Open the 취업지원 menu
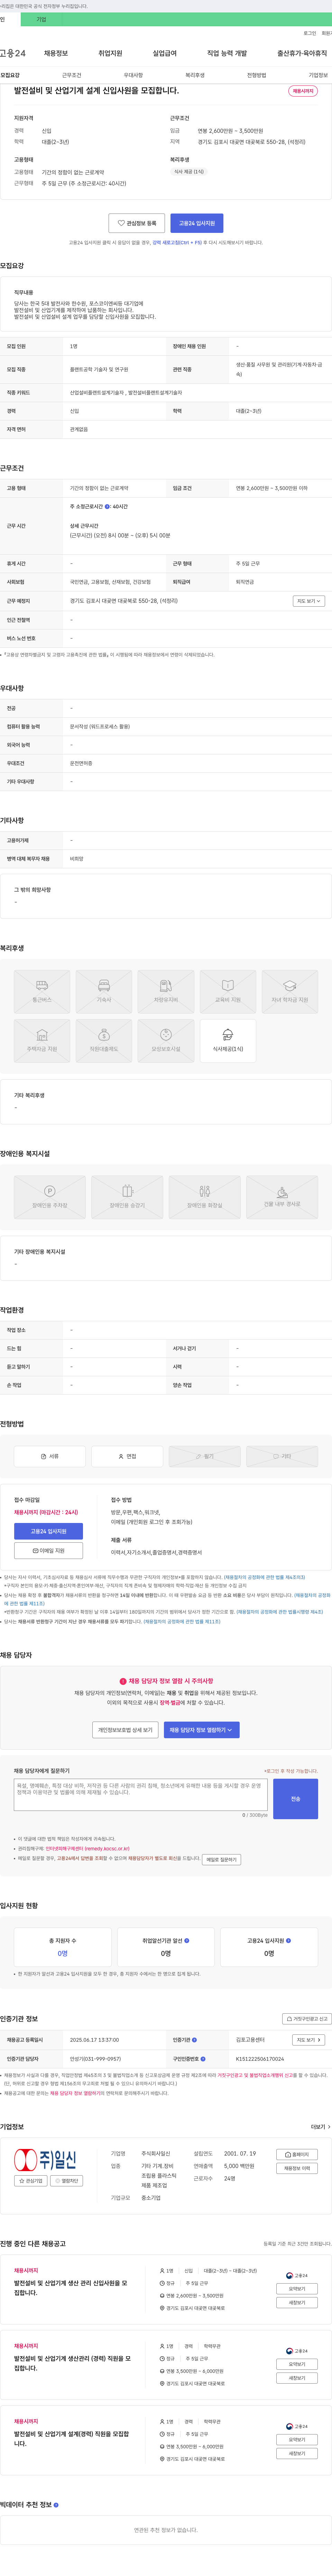 click(110, 53)
